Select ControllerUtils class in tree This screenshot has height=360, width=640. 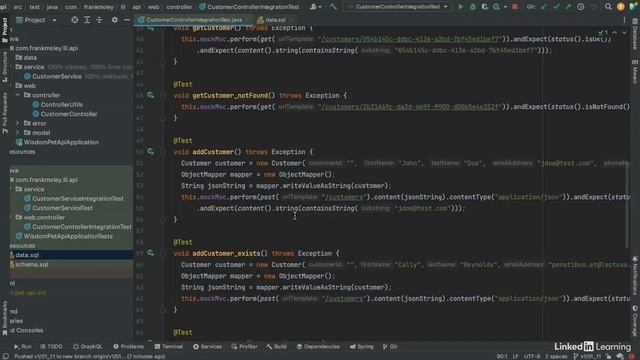(x=62, y=104)
